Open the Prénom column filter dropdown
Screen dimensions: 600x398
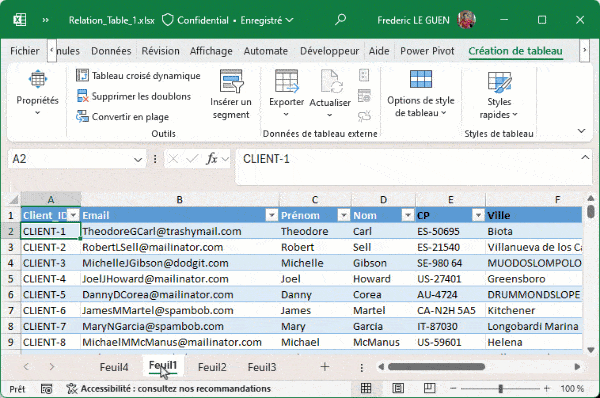pos(344,215)
